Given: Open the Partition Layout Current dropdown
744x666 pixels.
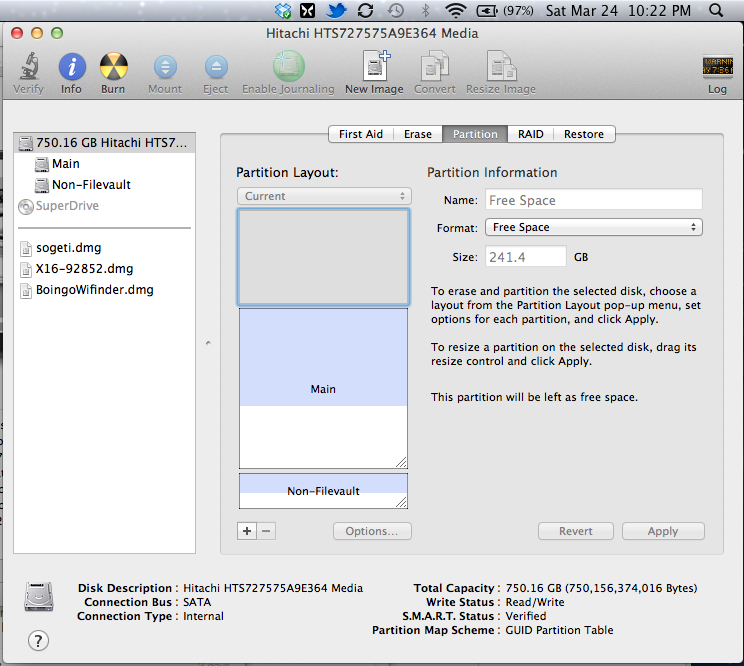Looking at the screenshot, I should (x=324, y=196).
